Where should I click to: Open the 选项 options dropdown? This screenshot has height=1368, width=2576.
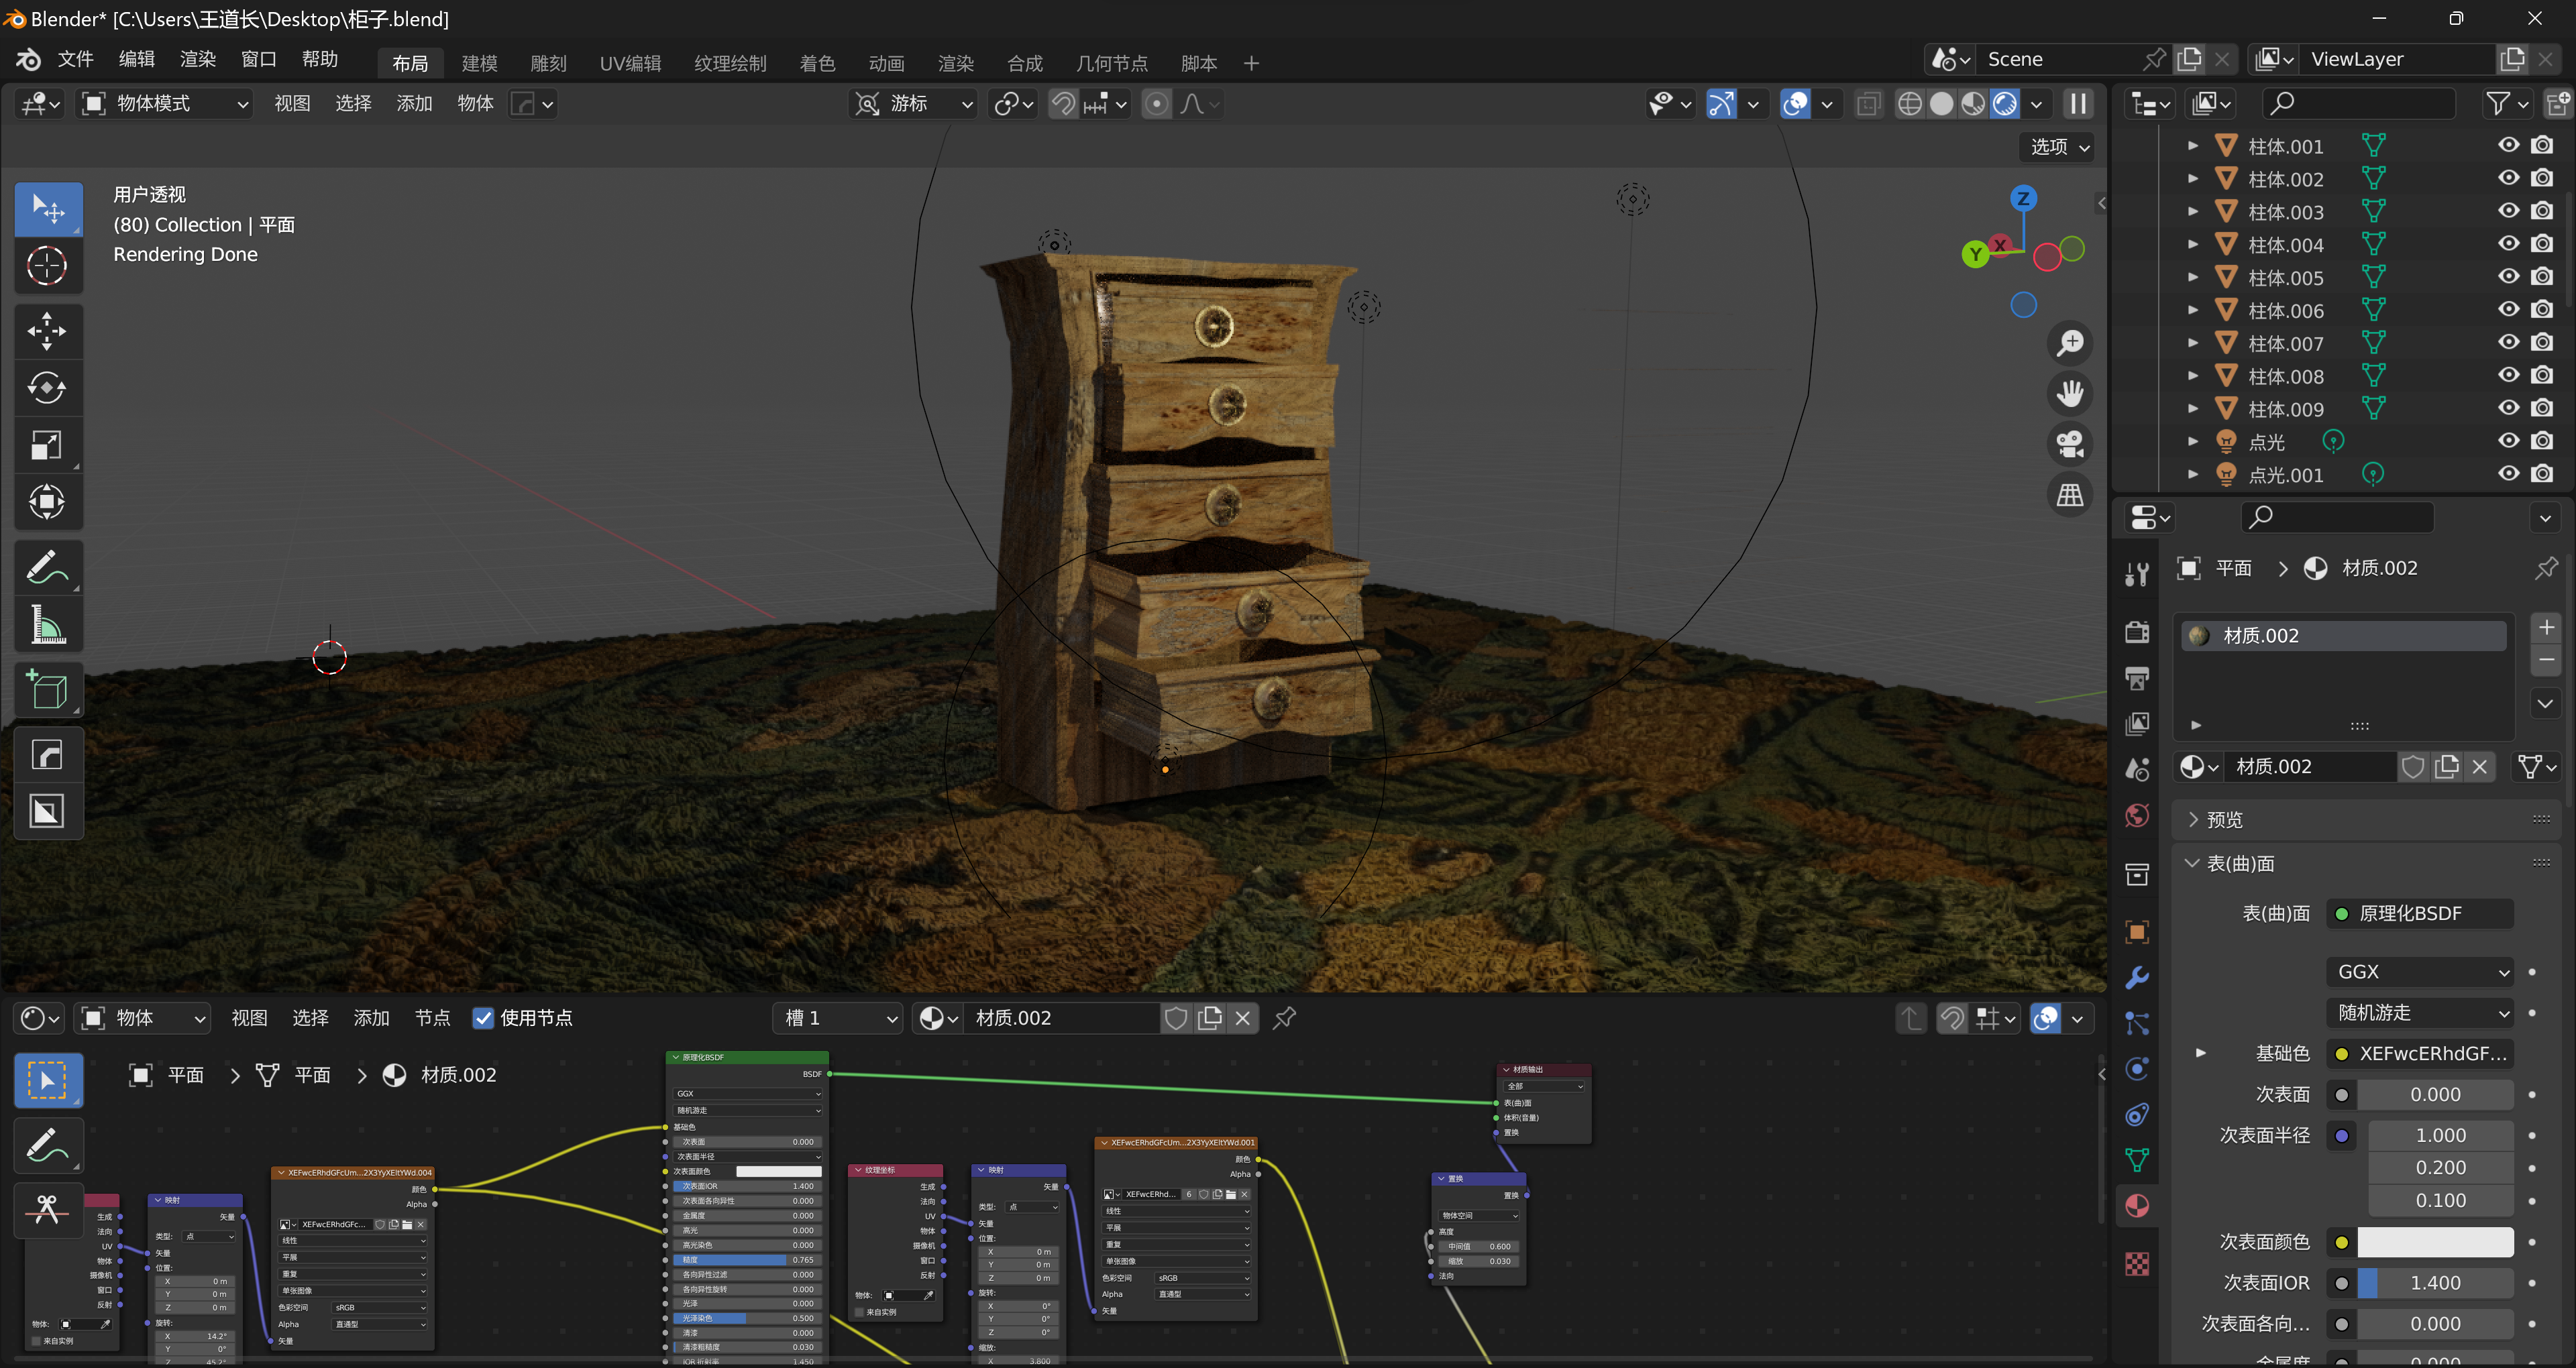point(2059,147)
